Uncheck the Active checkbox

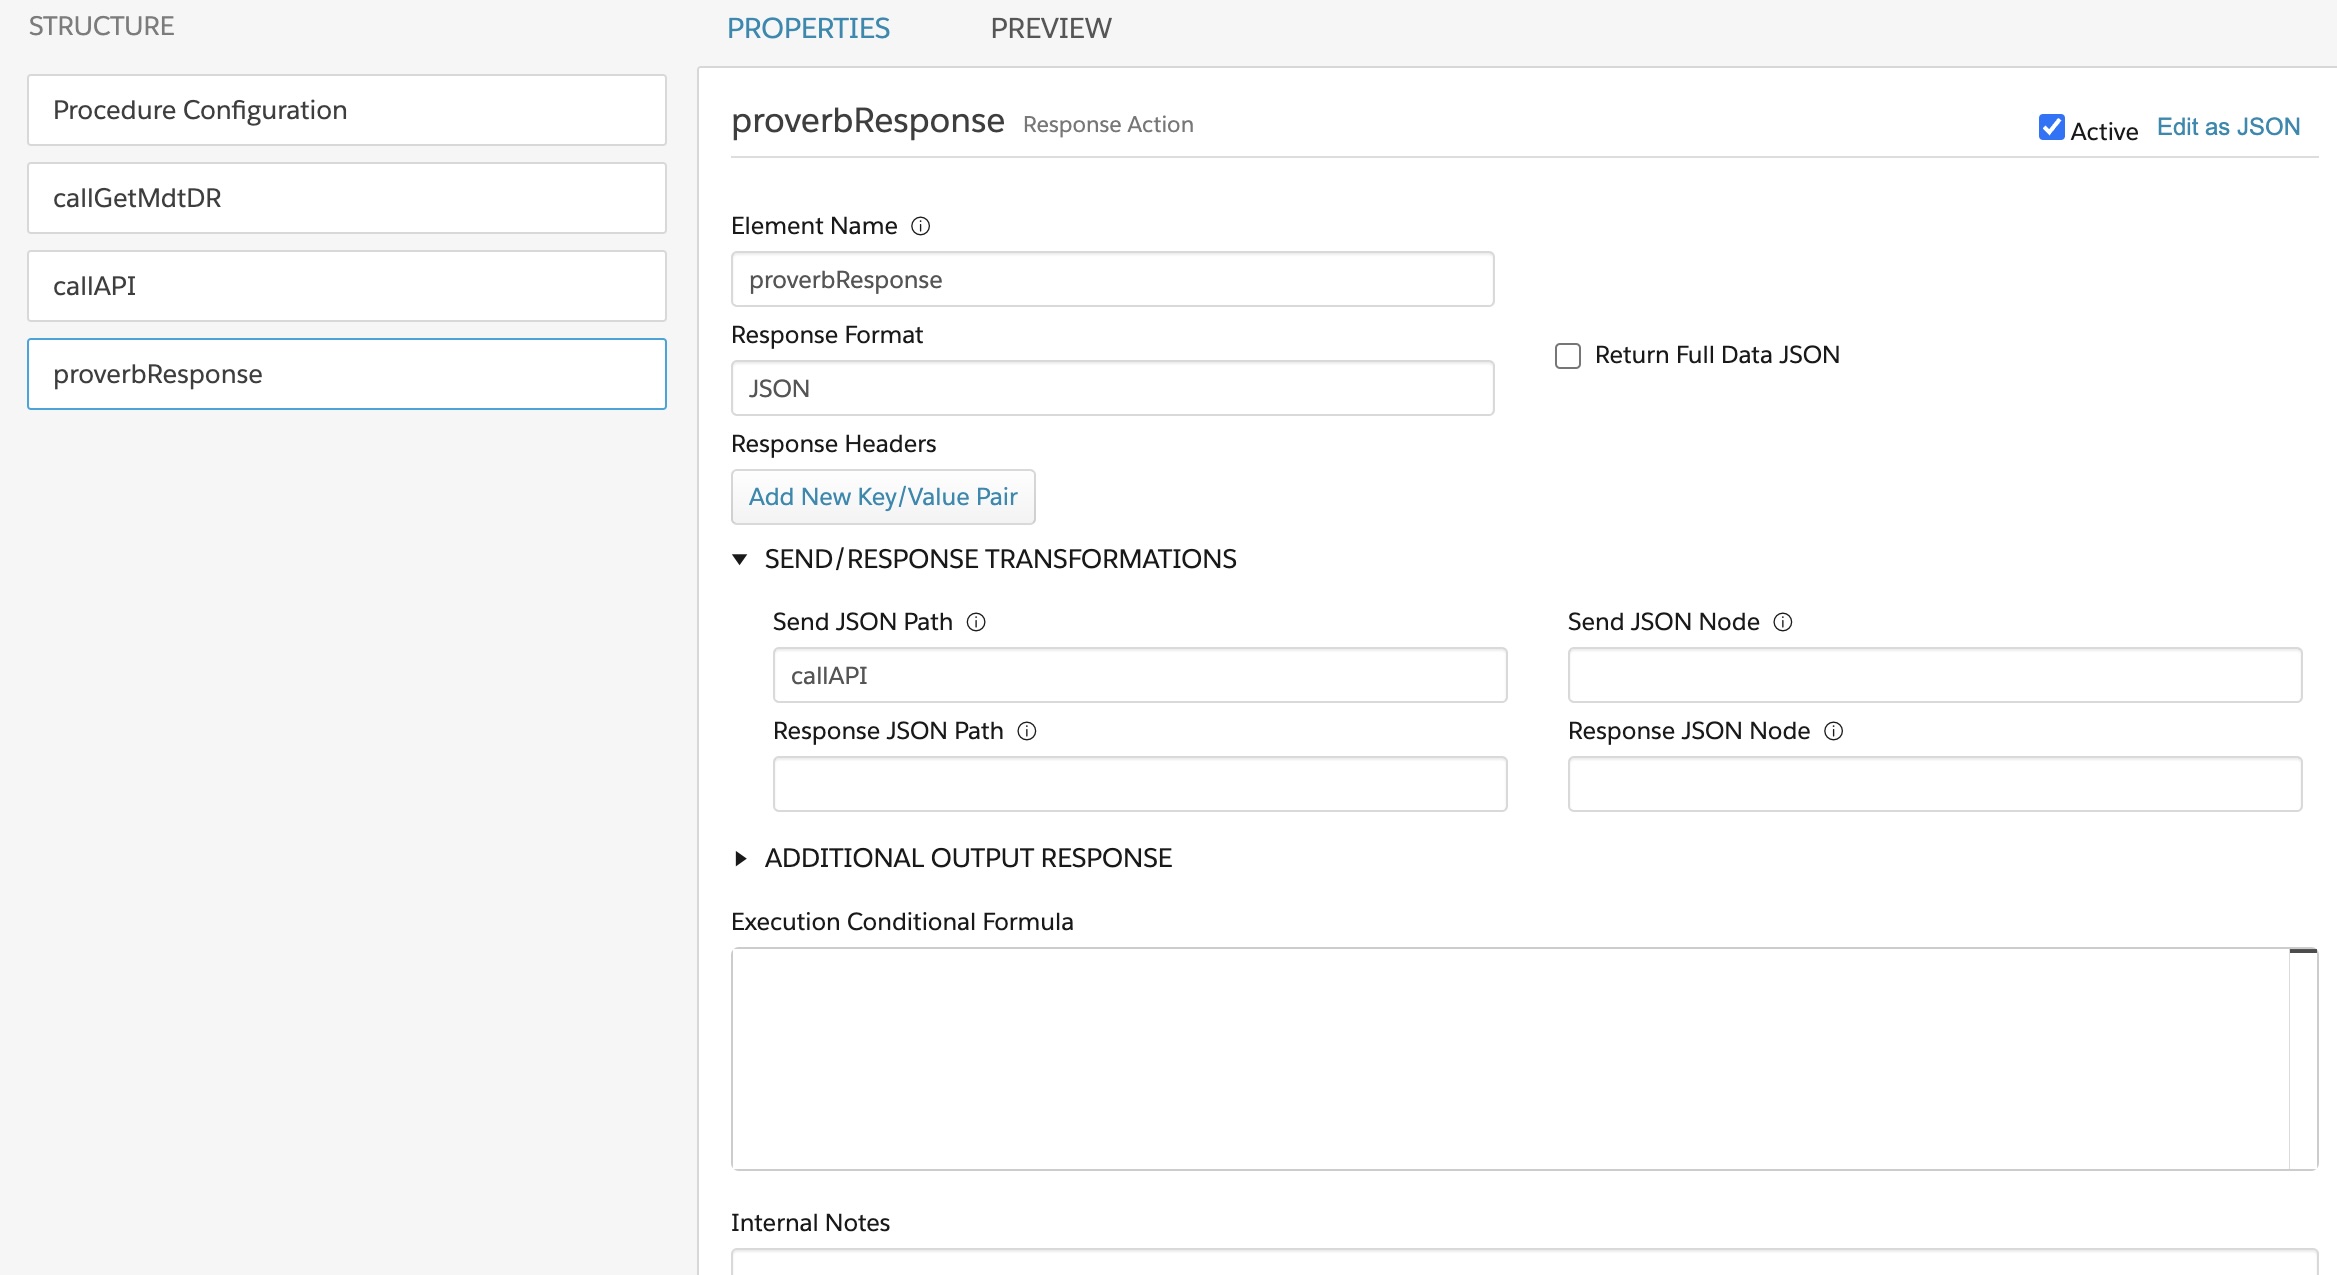[2051, 127]
